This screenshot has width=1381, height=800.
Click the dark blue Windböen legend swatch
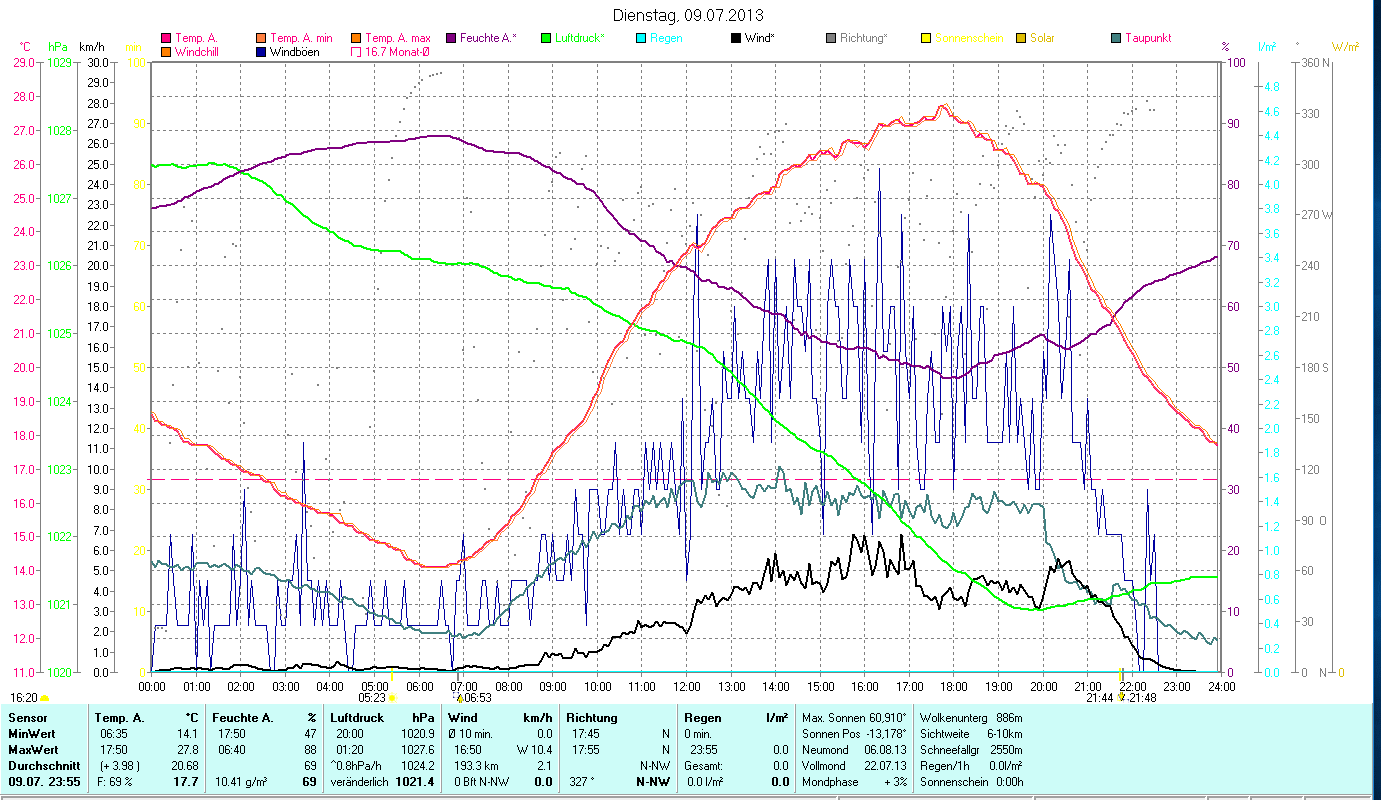pyautogui.click(x=262, y=52)
